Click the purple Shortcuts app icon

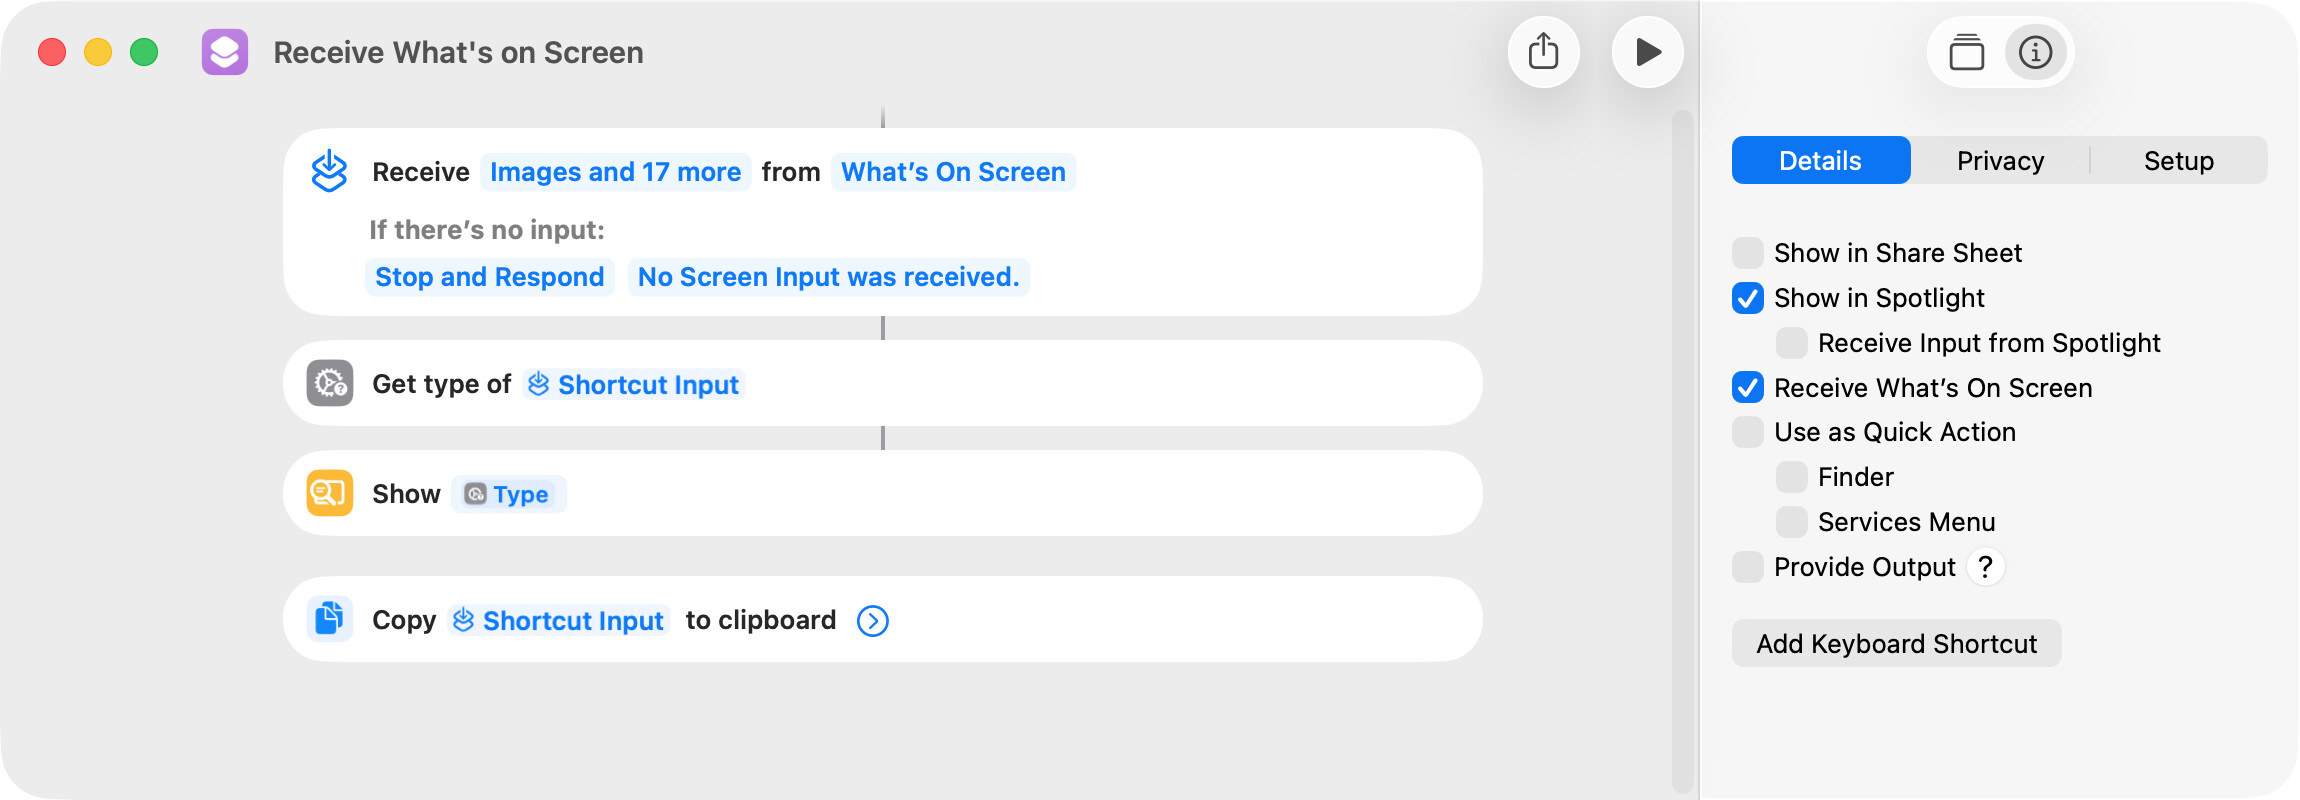[225, 52]
